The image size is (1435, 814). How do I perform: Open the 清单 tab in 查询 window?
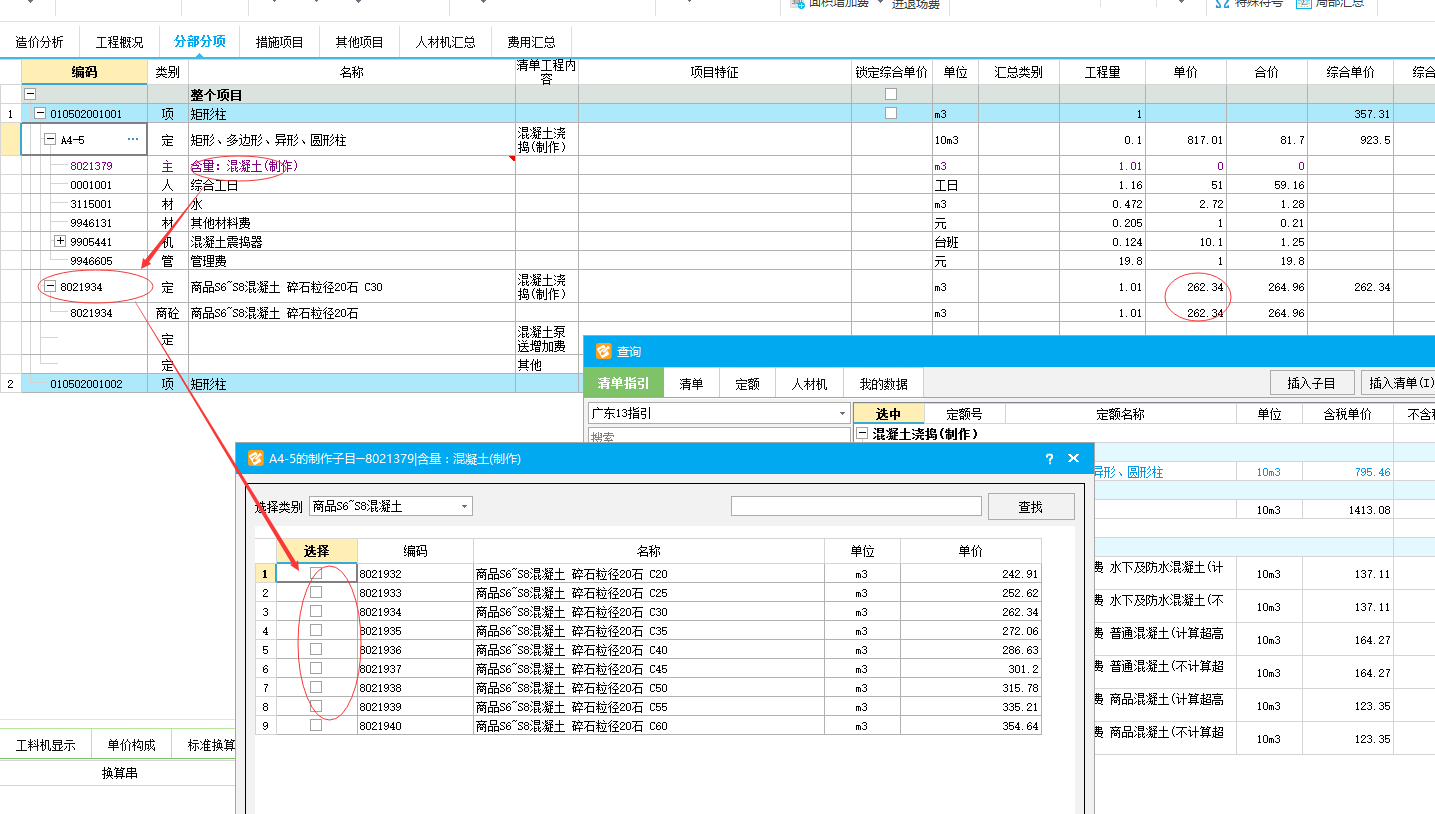click(691, 384)
